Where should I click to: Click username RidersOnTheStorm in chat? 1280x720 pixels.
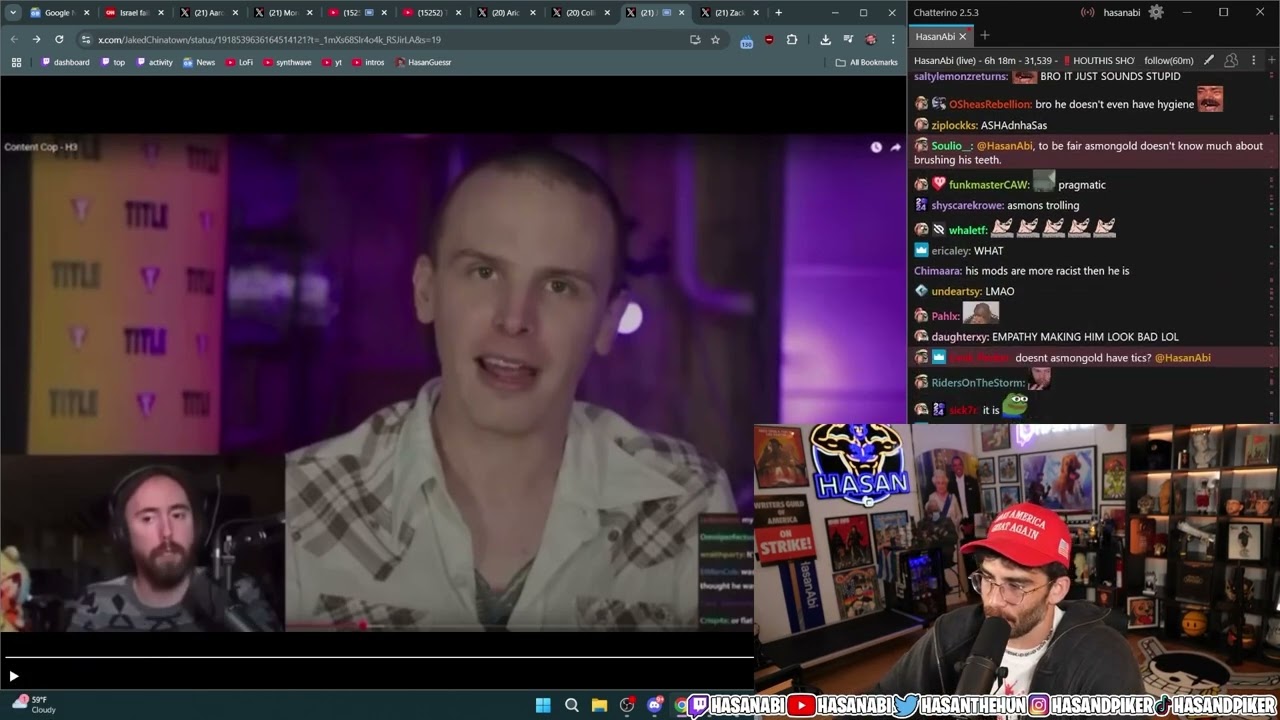[977, 383]
